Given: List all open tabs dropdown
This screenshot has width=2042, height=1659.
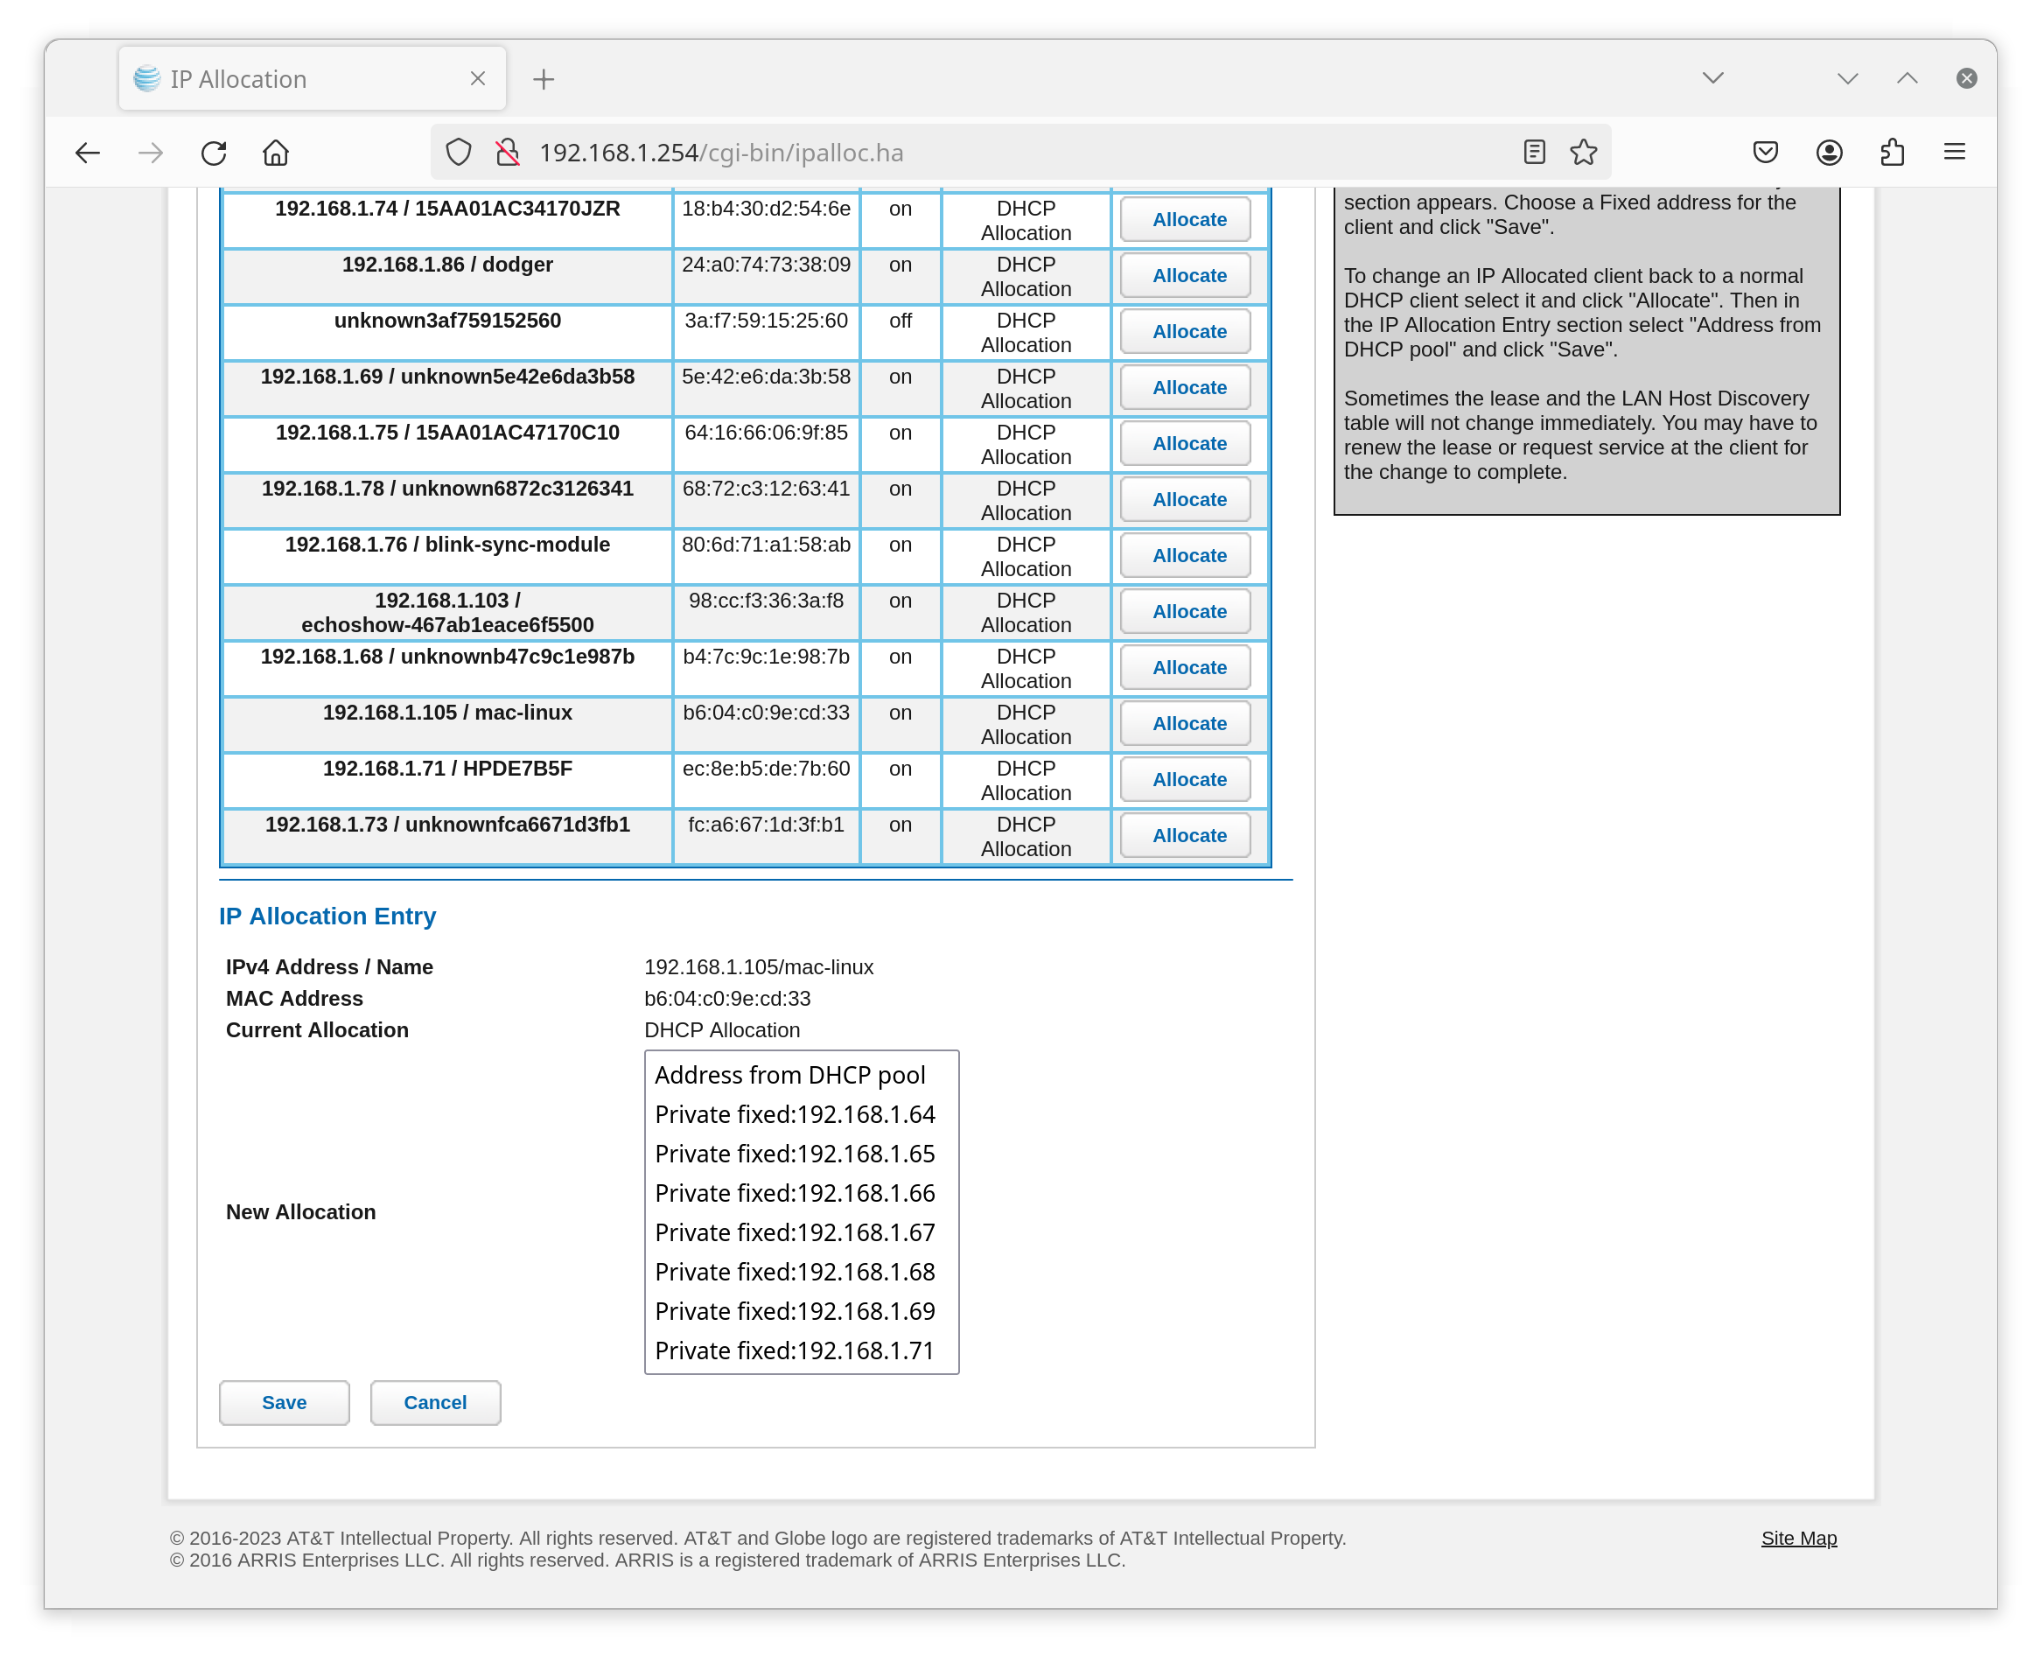Looking at the screenshot, I should 1713,78.
